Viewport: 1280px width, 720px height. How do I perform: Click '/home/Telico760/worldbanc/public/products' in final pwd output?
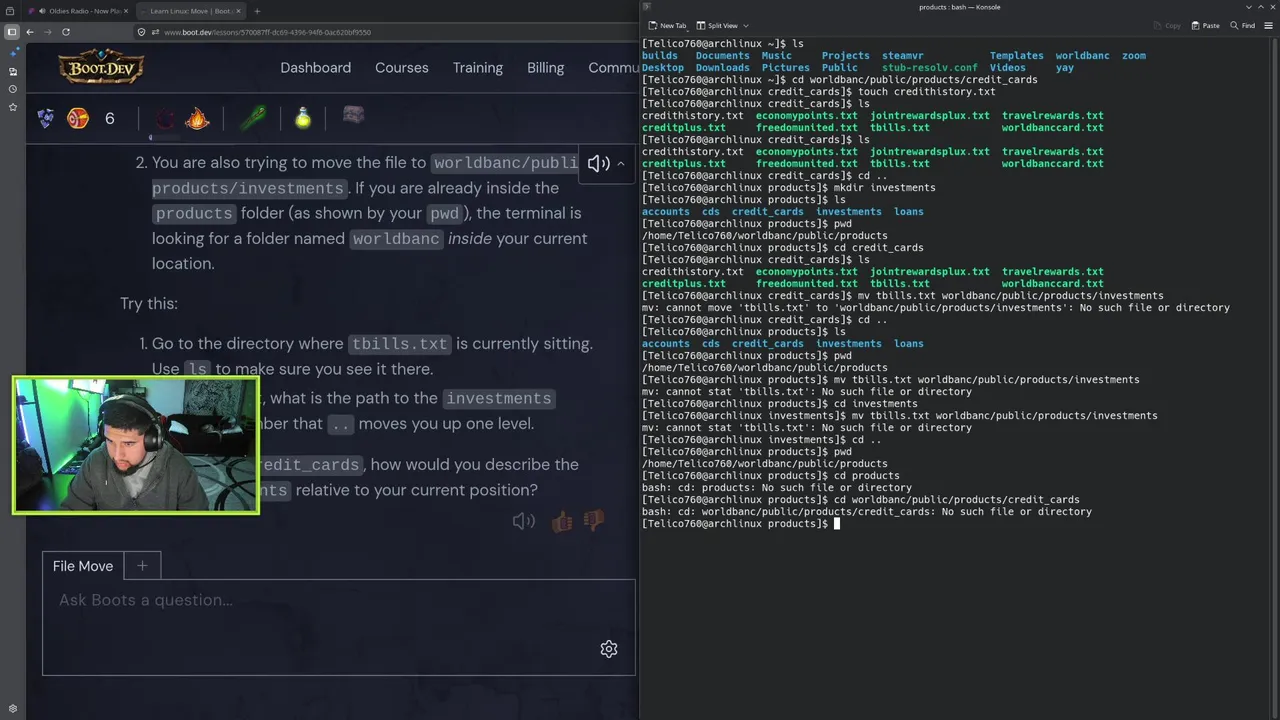click(x=765, y=463)
